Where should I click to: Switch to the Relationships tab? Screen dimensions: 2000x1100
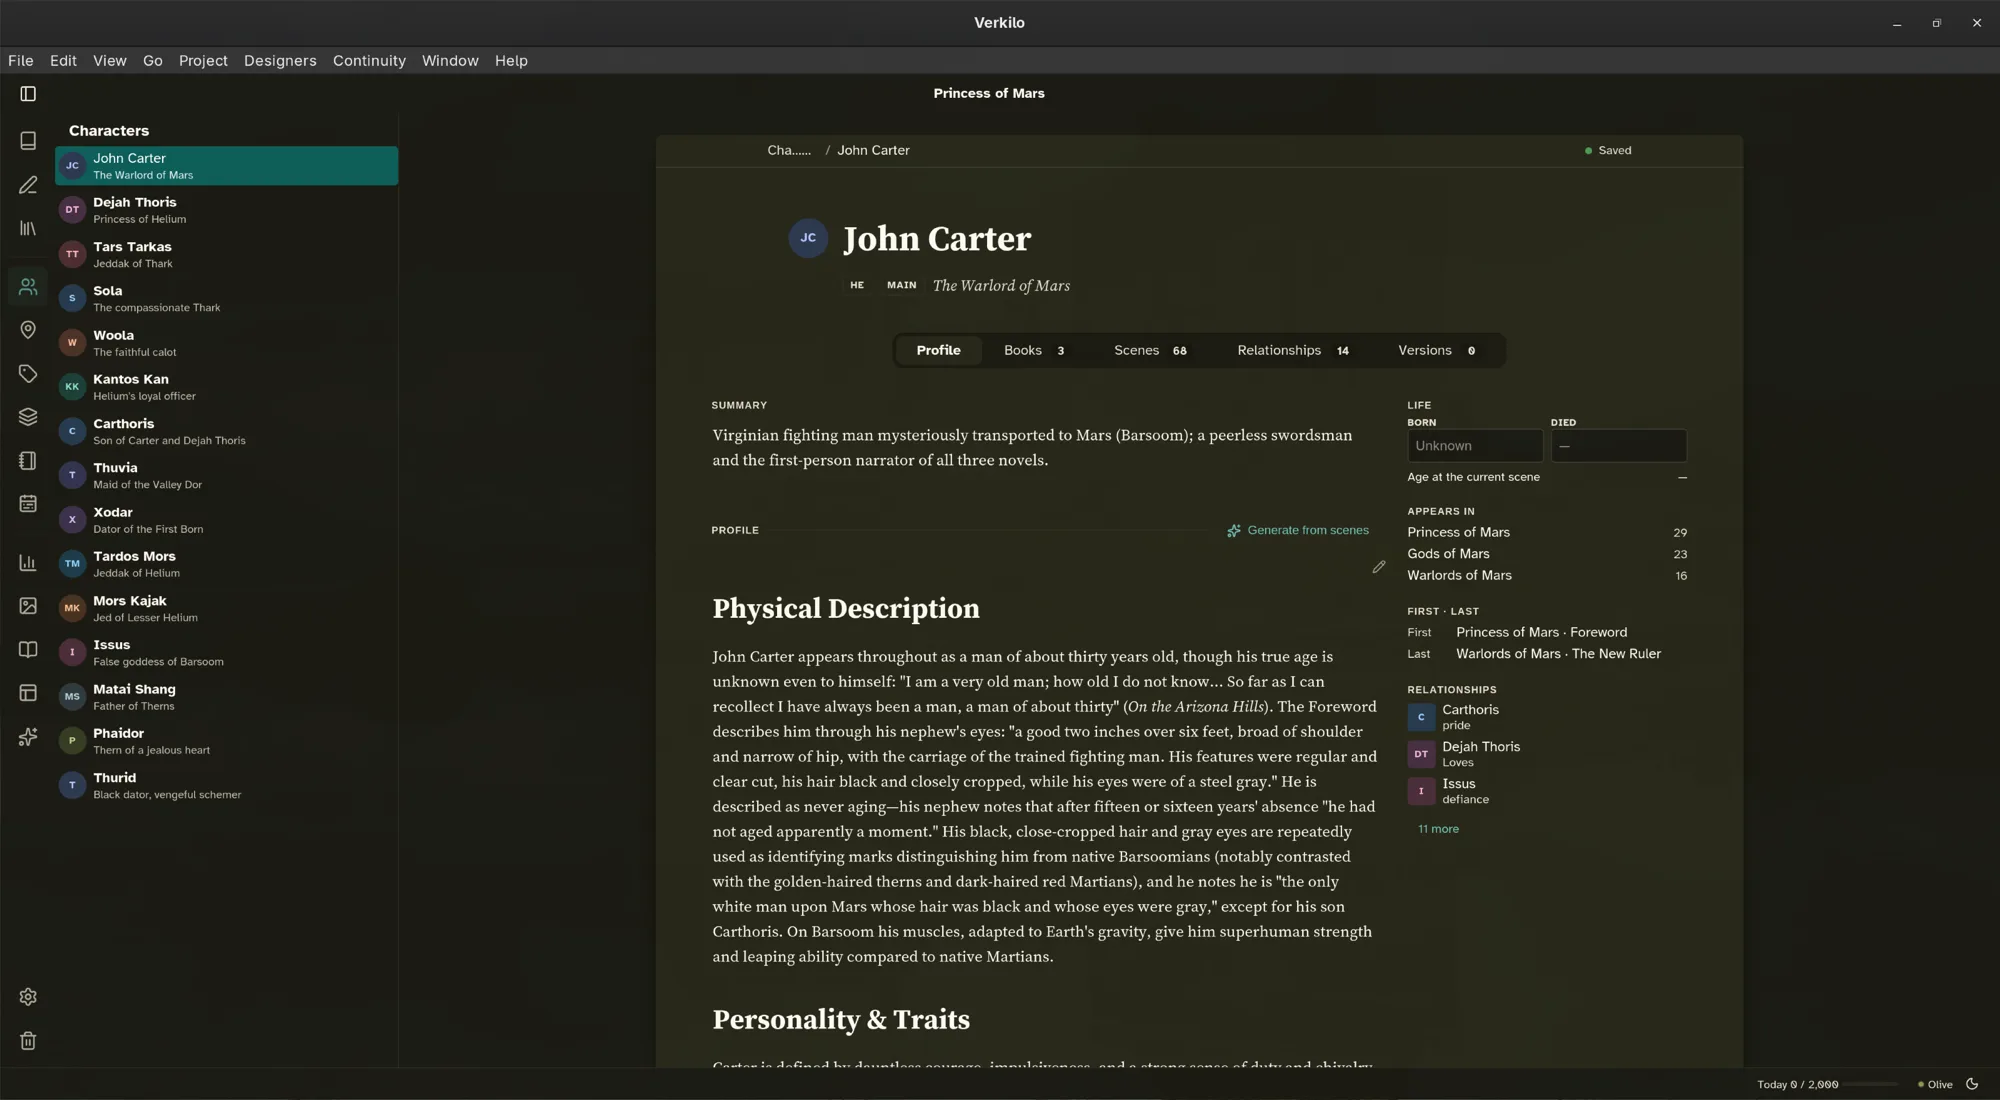point(1293,351)
